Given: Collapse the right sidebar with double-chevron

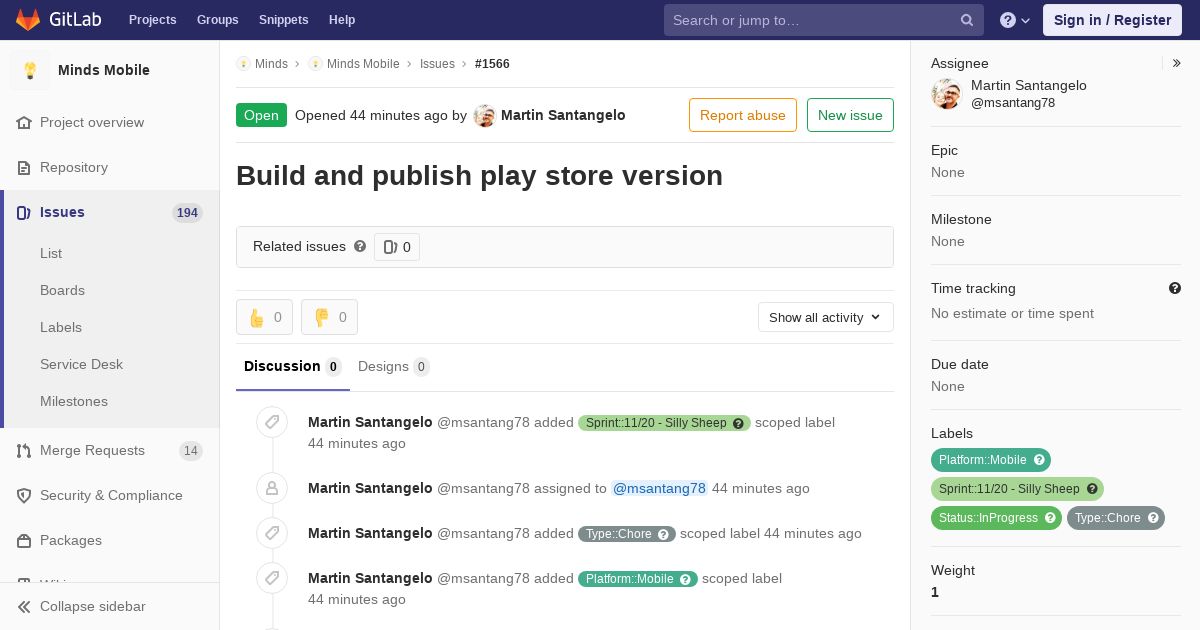Looking at the screenshot, I should click(x=1177, y=63).
